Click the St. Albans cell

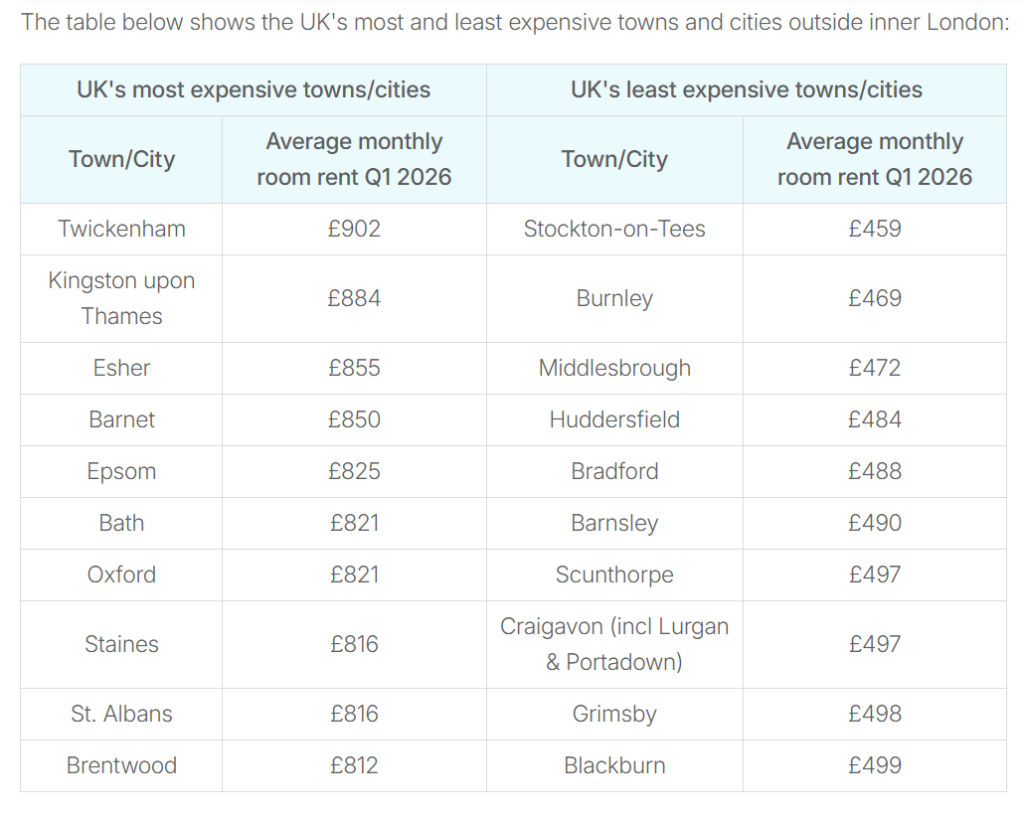(121, 714)
